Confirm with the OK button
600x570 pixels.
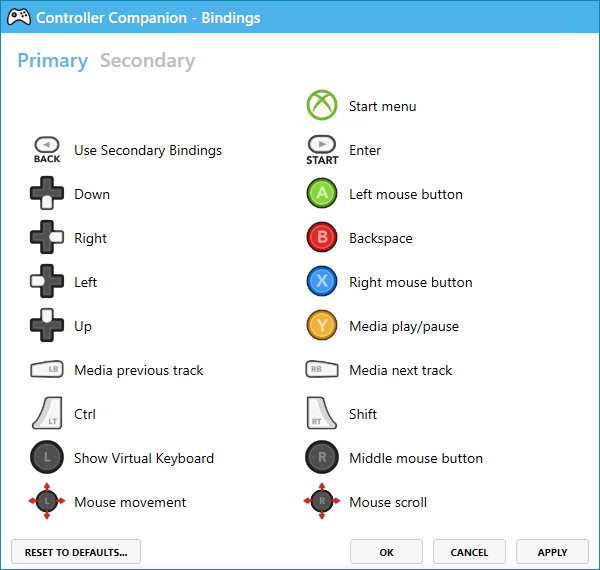[x=387, y=552]
